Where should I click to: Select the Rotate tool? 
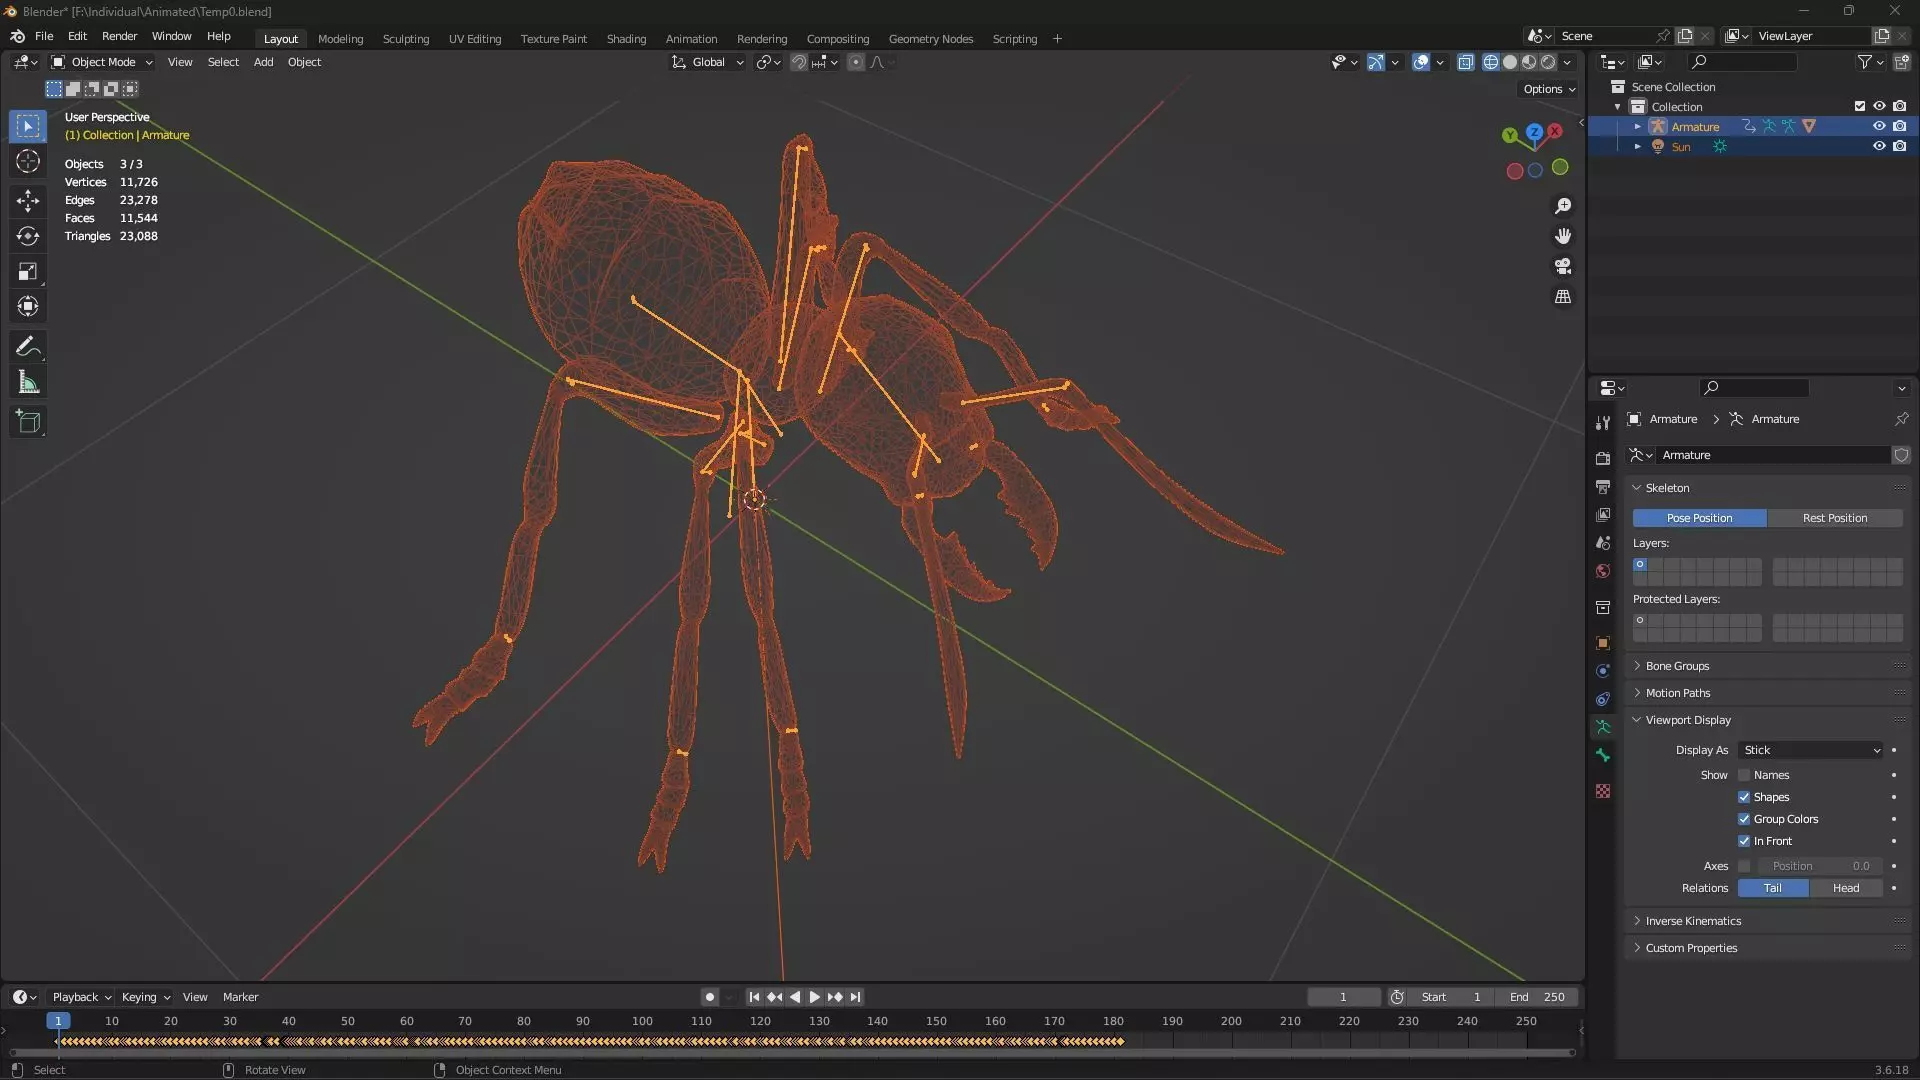click(x=28, y=236)
